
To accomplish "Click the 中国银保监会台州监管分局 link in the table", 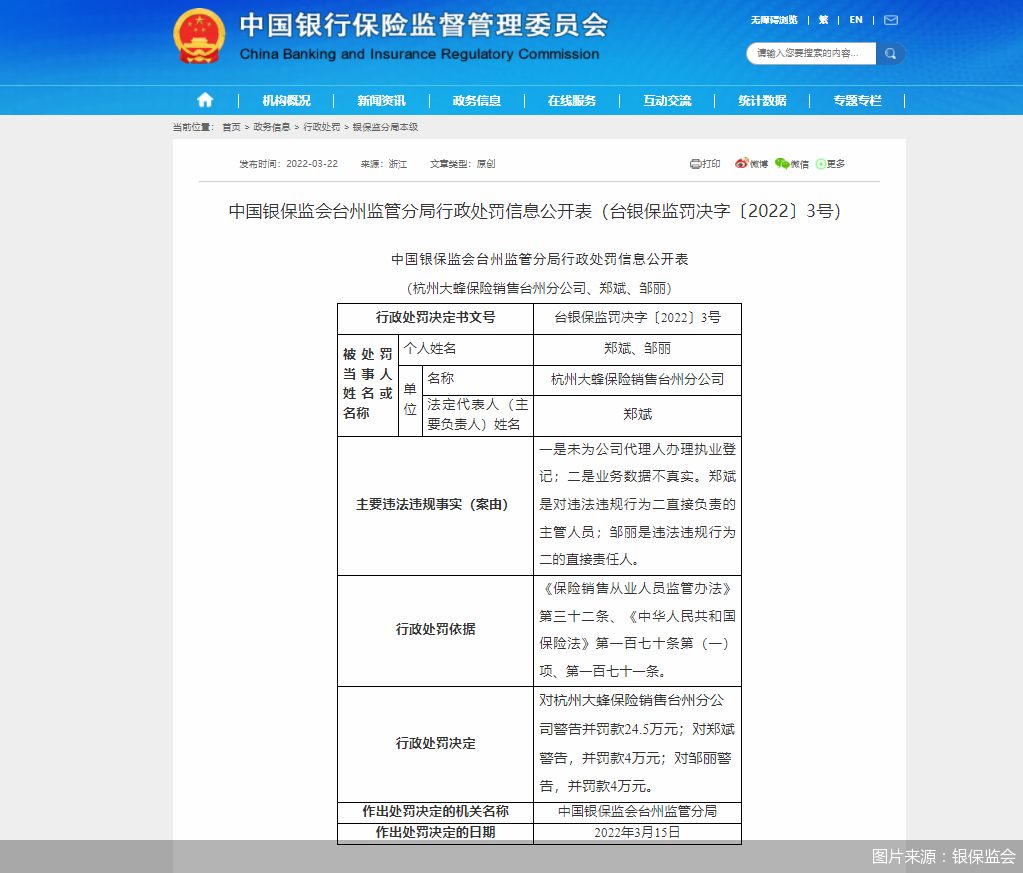I will tap(638, 813).
